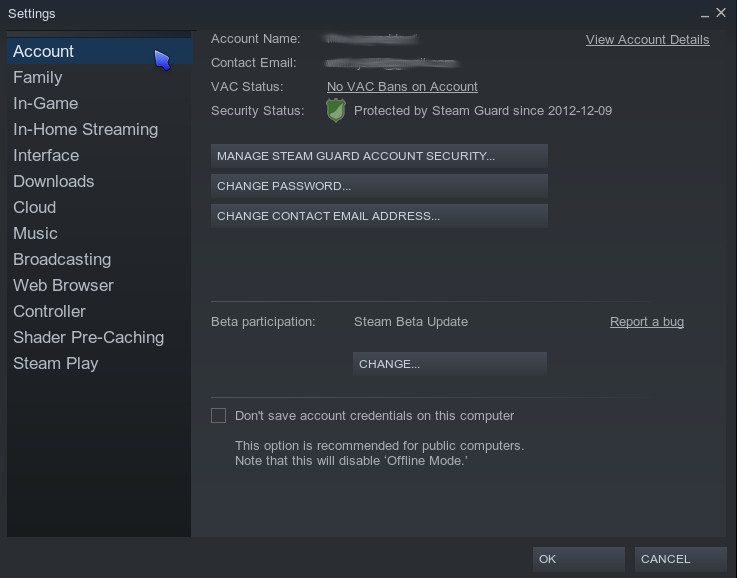This screenshot has width=737, height=578.
Task: Open the Interface settings category
Action: coord(100,156)
